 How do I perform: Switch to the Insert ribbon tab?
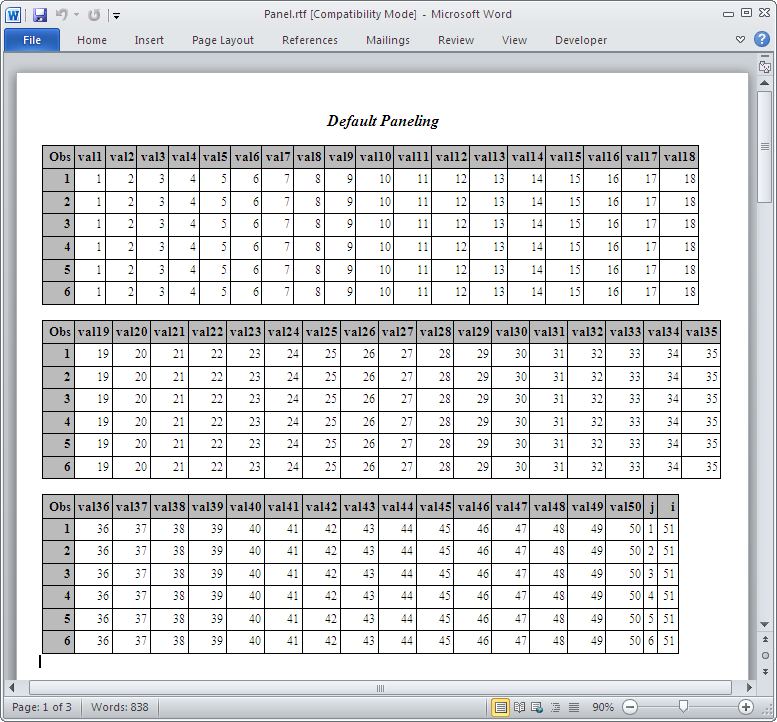coord(149,40)
